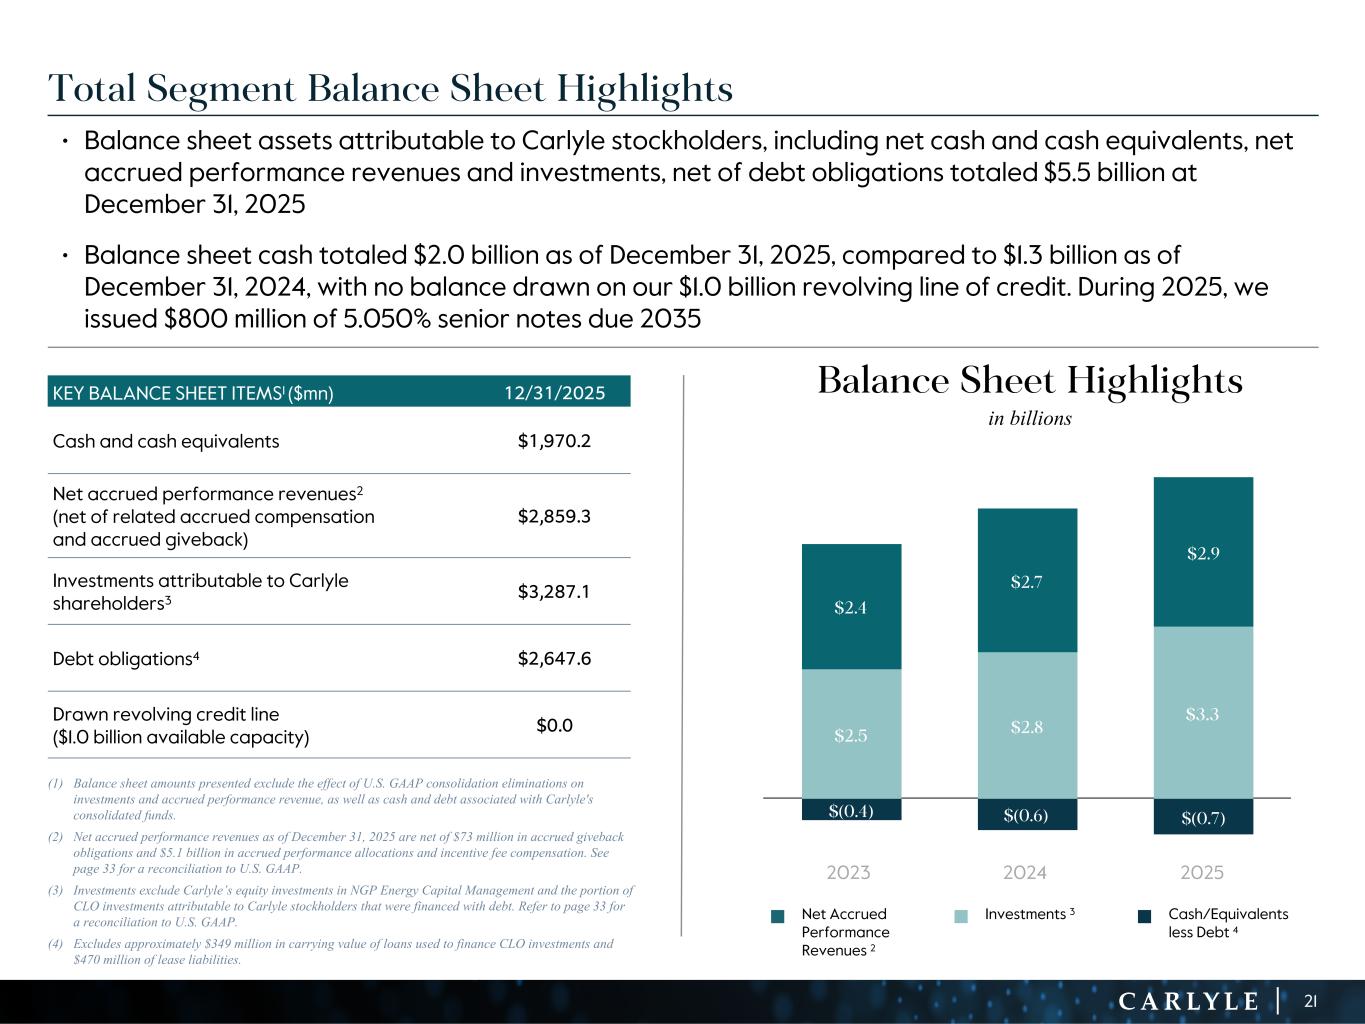
Task: Click the Net Accrued Performance Revenues legend swatch
Action: [x=778, y=915]
